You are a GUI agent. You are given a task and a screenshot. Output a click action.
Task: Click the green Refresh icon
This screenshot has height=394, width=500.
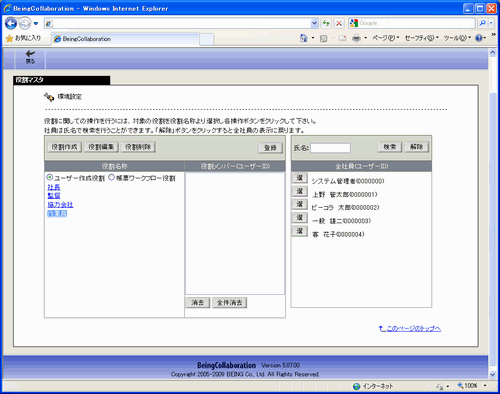coord(326,23)
